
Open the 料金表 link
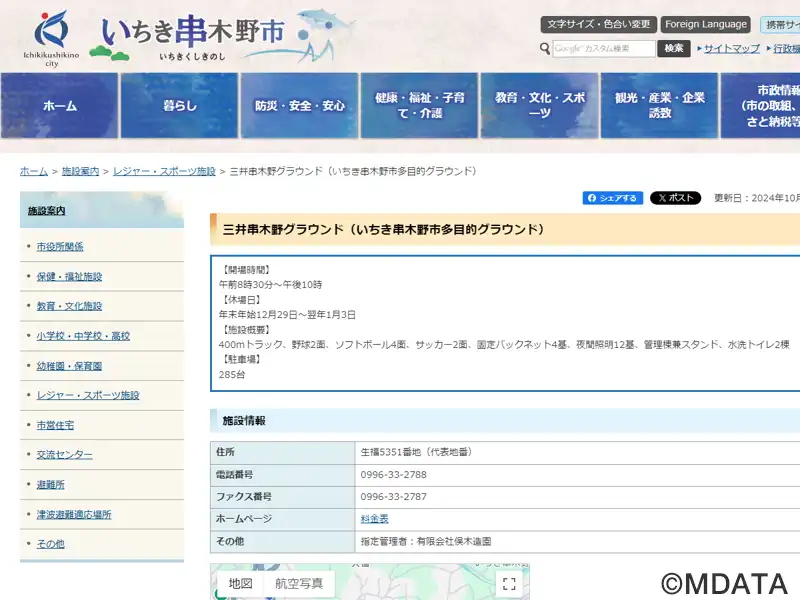coord(374,518)
